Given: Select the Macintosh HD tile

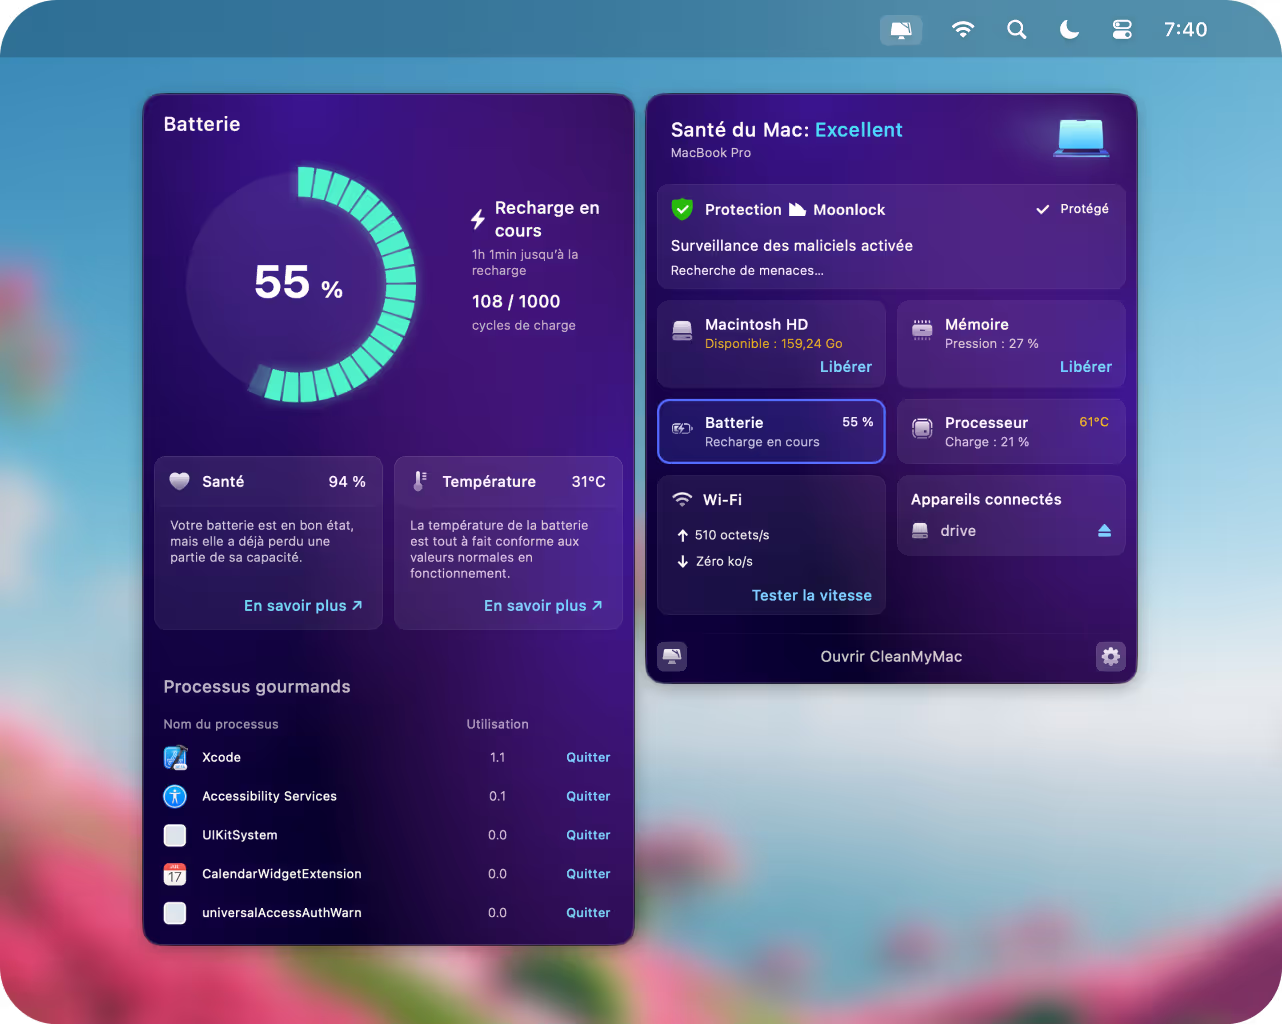Looking at the screenshot, I should point(771,344).
